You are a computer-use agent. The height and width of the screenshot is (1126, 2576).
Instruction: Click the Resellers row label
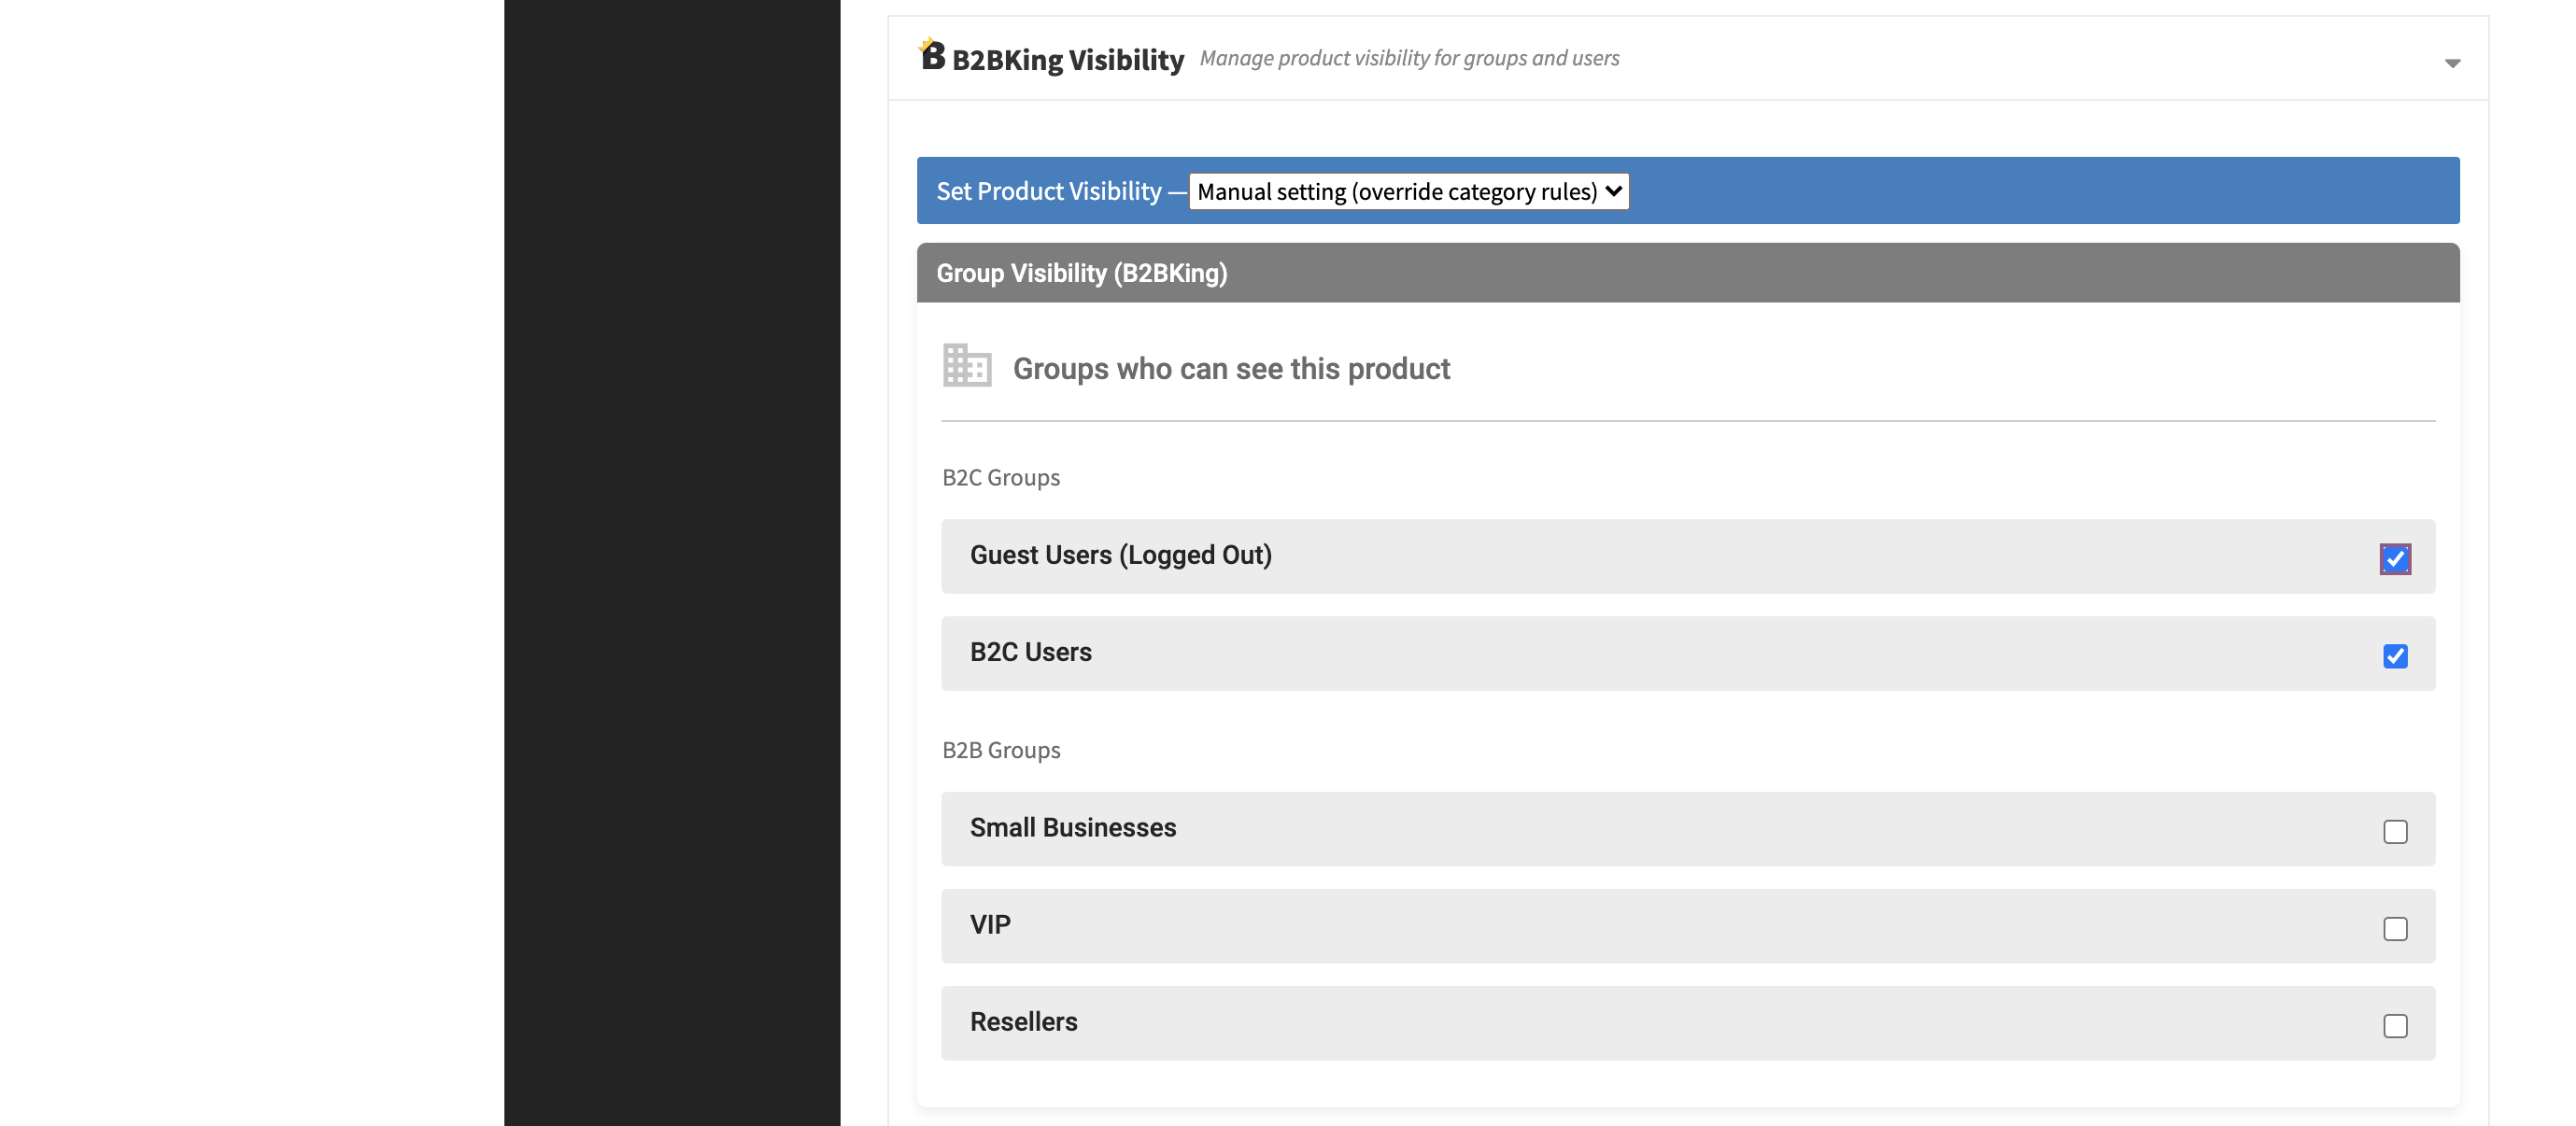[x=1023, y=1022]
